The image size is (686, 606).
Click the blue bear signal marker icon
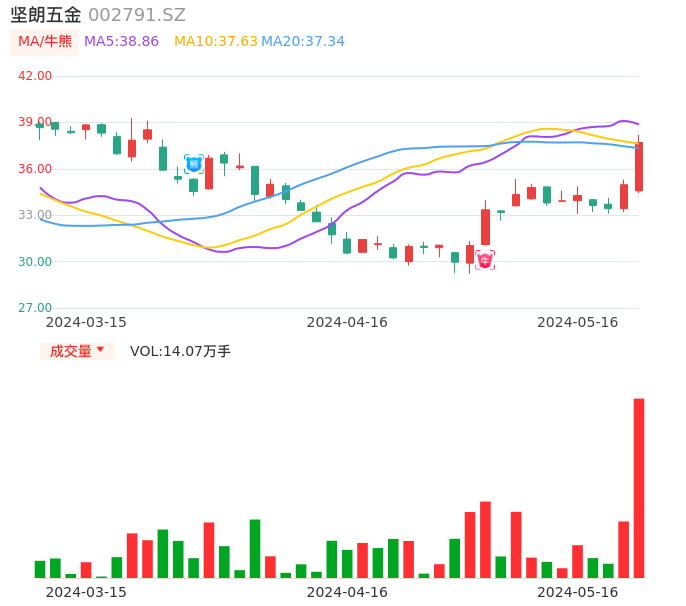click(x=193, y=163)
